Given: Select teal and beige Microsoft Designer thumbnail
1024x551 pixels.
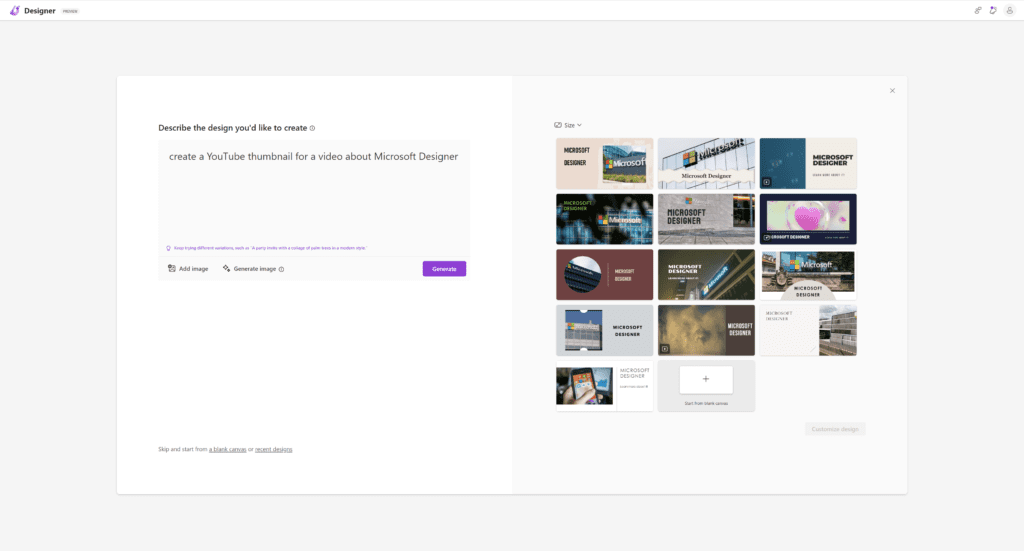Looking at the screenshot, I should click(x=808, y=163).
